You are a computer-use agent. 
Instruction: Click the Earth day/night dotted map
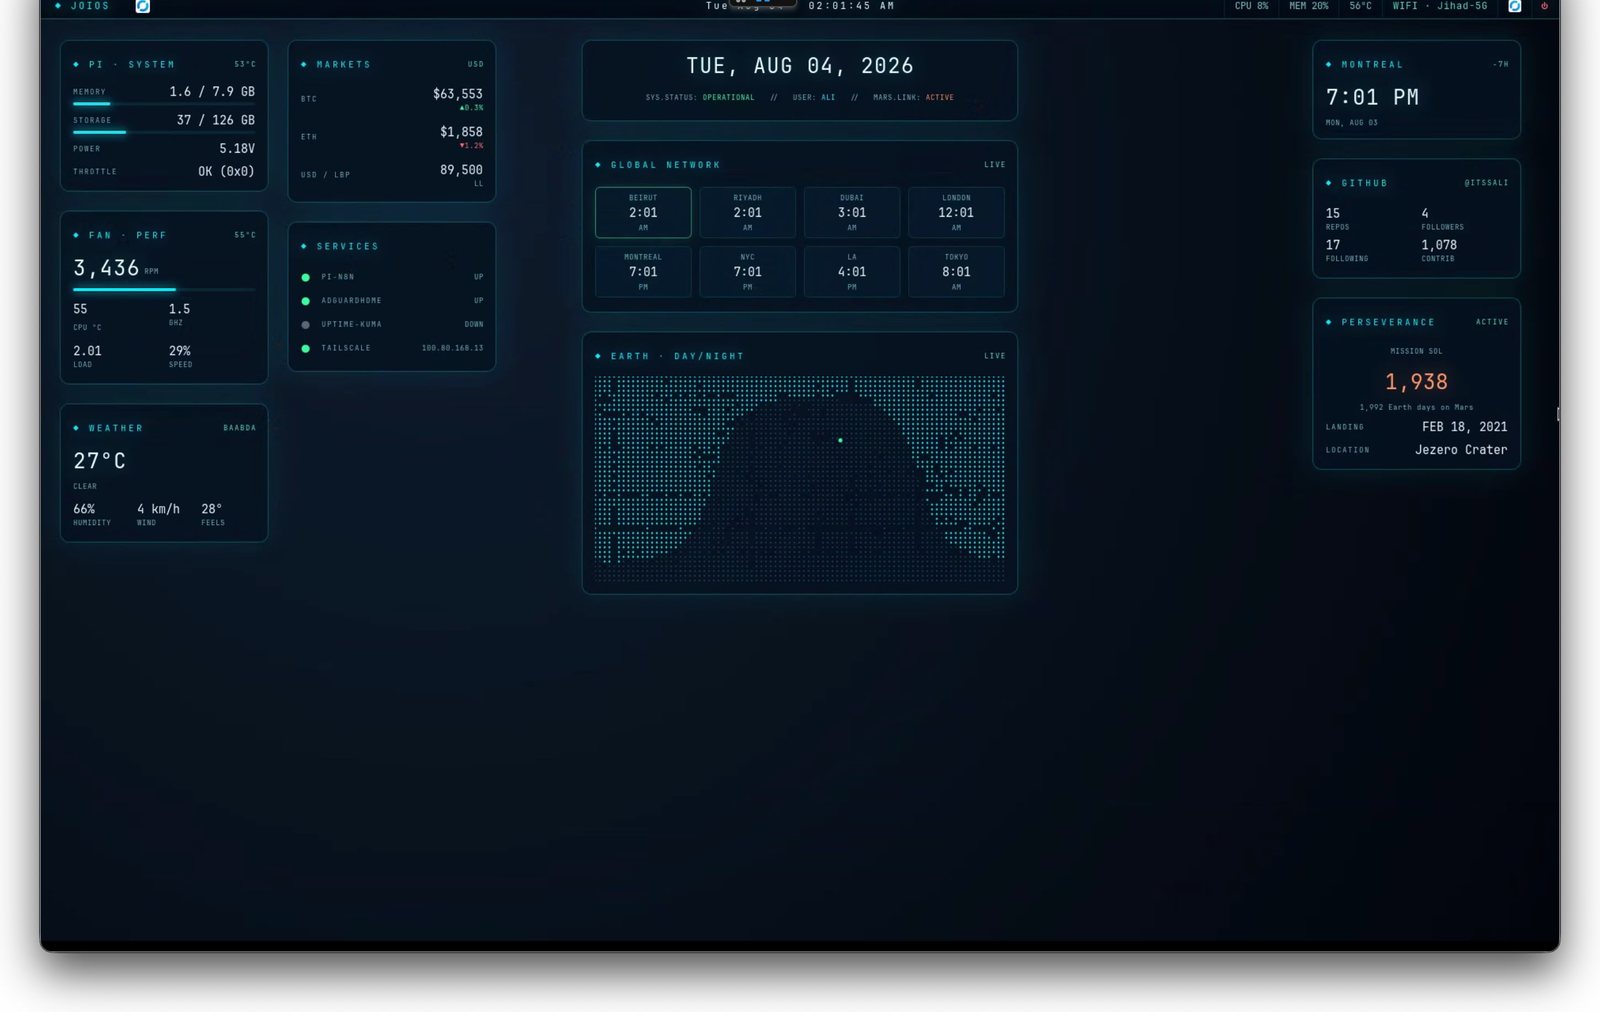click(x=800, y=478)
